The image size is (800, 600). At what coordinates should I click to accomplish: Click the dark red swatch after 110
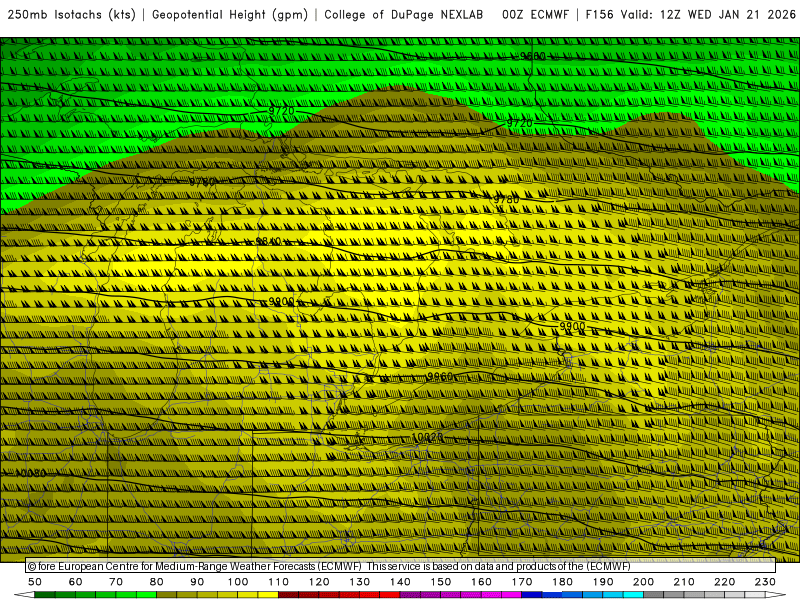pyautogui.click(x=288, y=595)
